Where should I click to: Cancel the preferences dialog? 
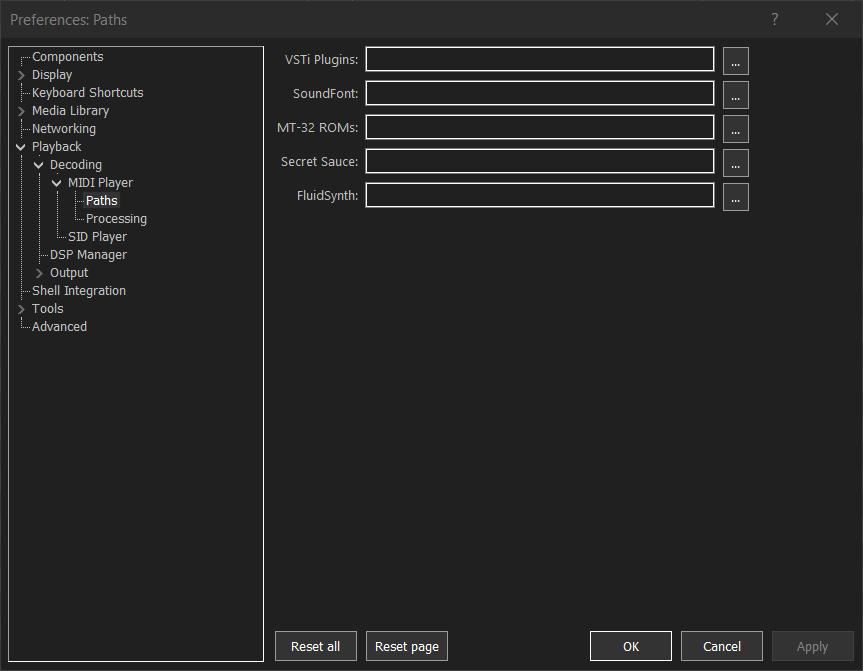(722, 646)
